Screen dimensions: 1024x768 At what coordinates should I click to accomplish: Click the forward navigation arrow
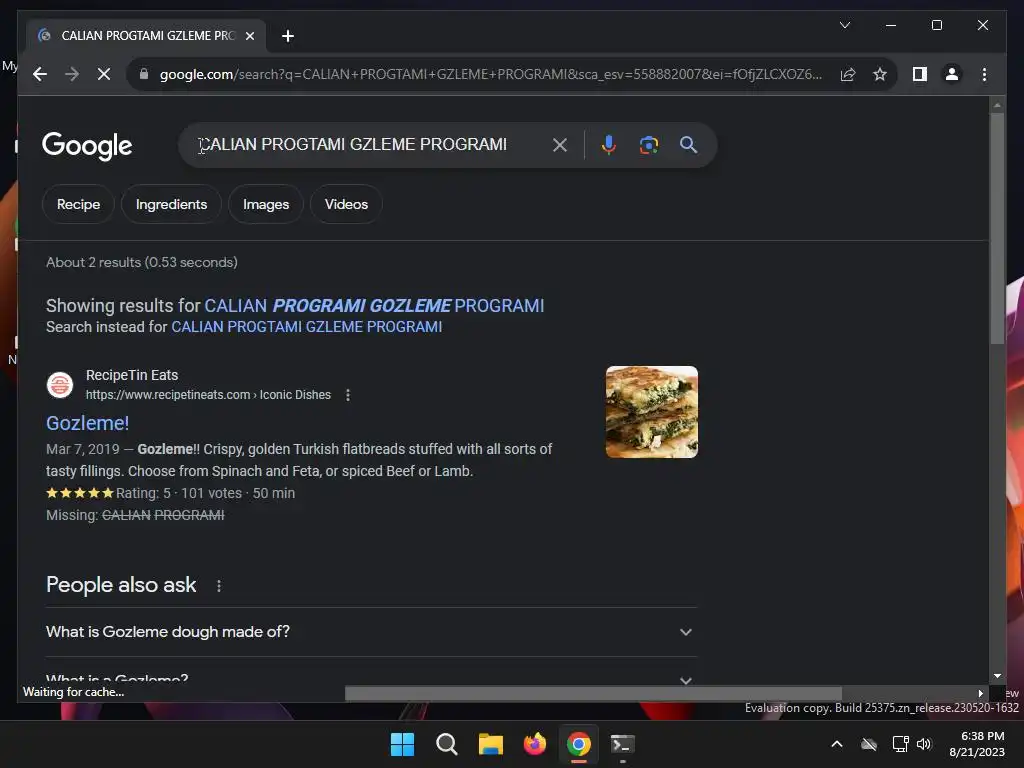click(72, 74)
